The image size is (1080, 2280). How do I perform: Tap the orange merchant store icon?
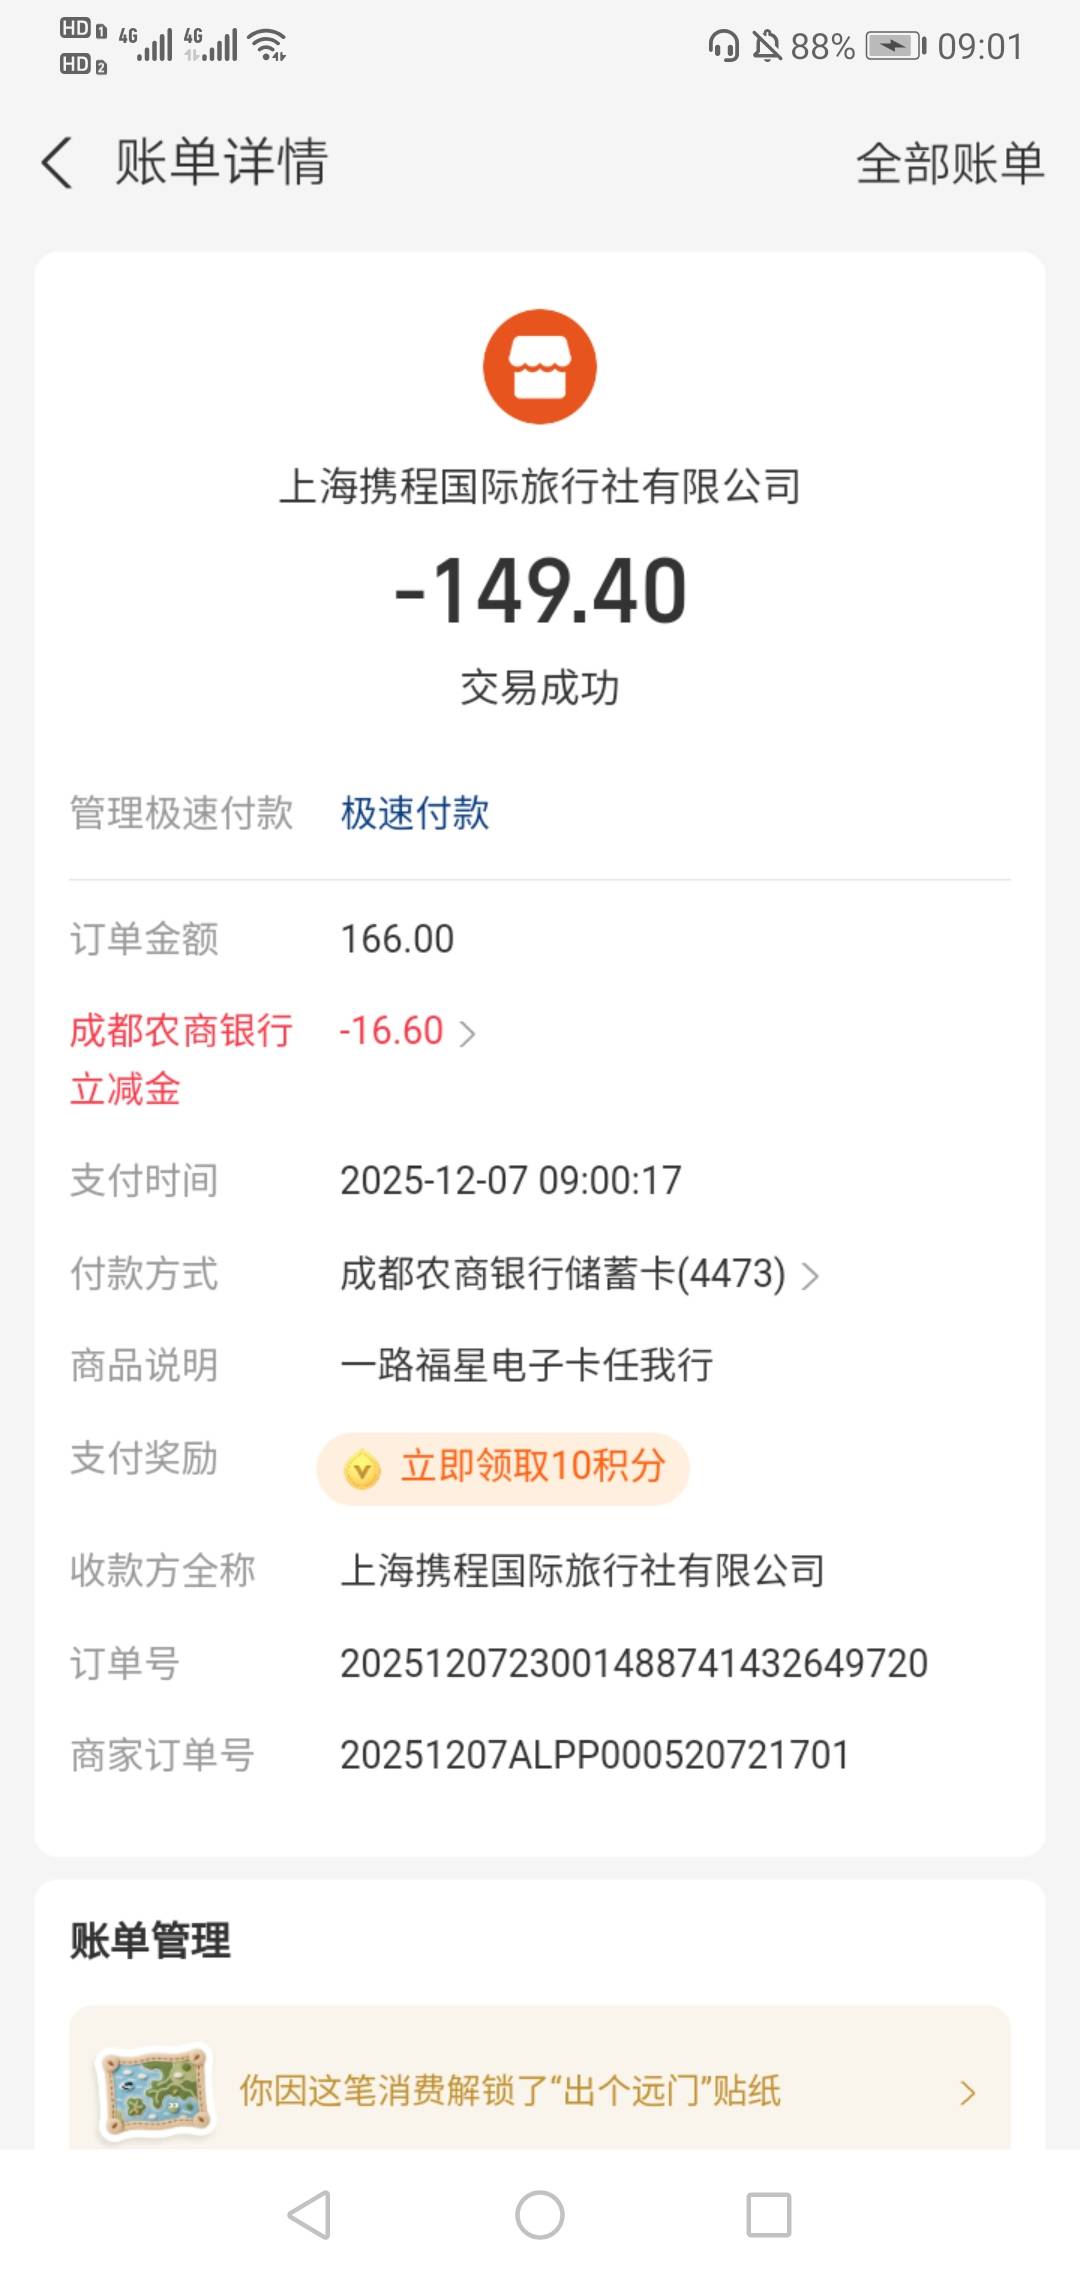click(540, 366)
